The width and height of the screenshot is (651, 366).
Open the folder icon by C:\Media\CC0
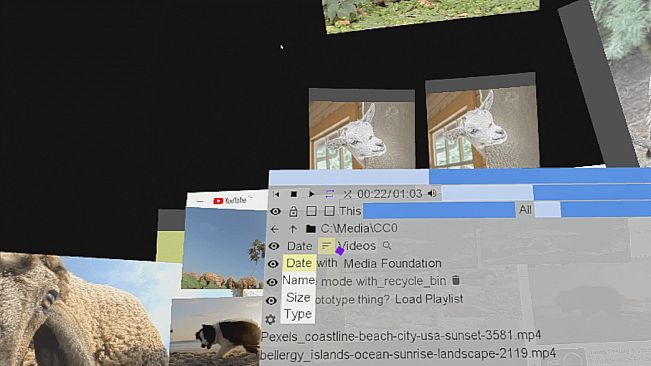(x=311, y=229)
